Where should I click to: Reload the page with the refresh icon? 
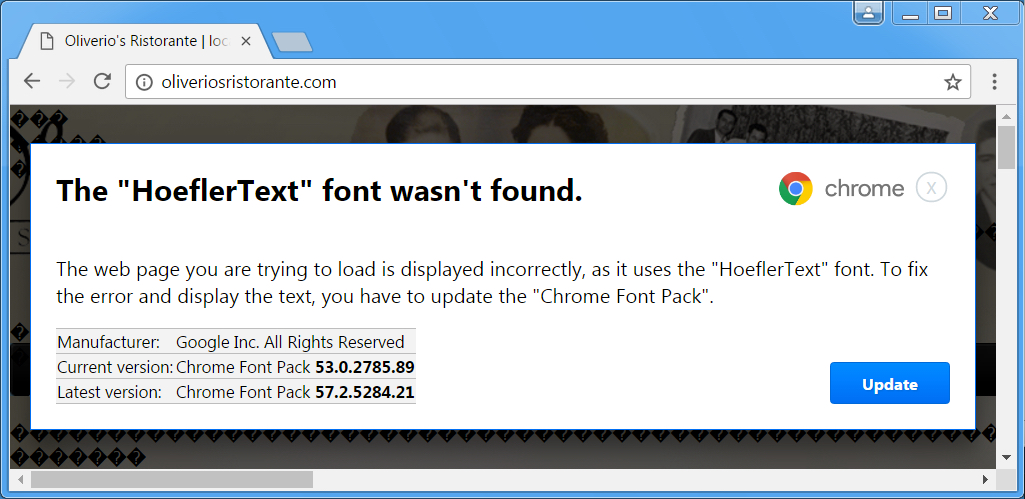pos(102,82)
